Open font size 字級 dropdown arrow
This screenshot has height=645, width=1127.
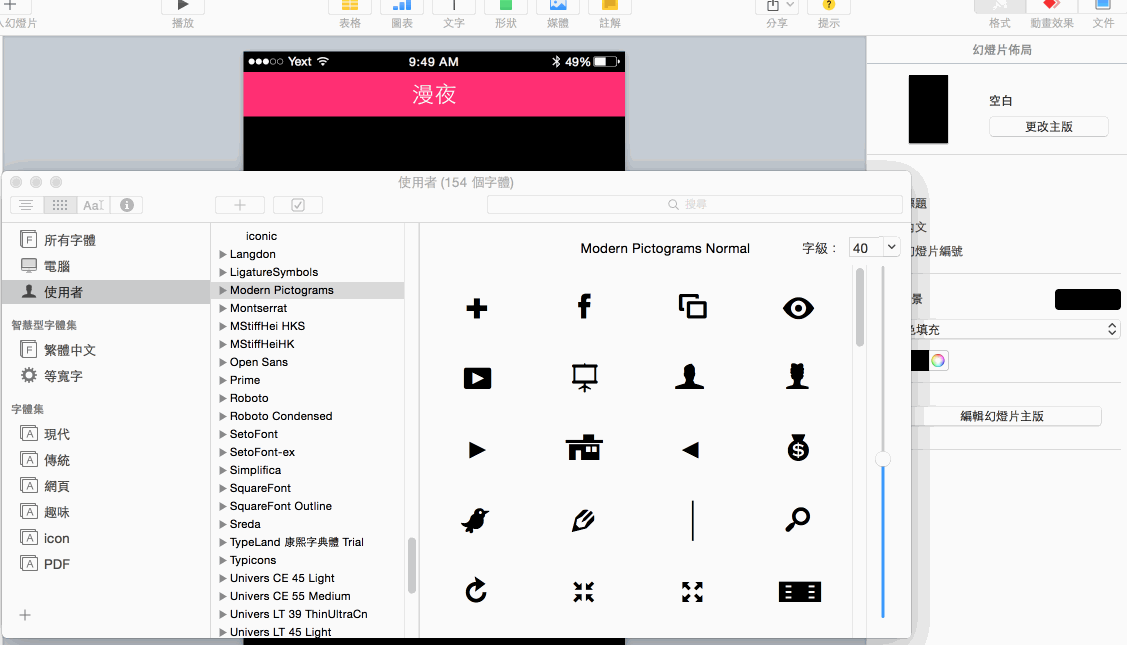coord(891,247)
